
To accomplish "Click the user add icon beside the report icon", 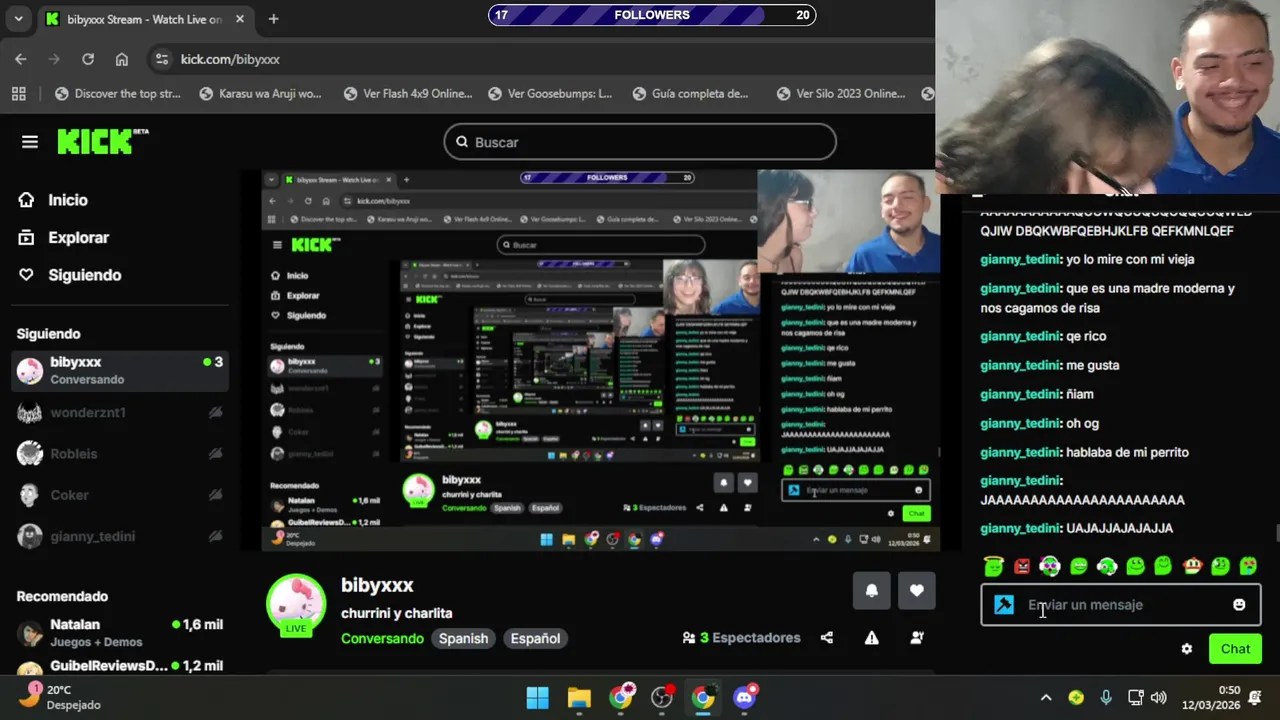I will 917,638.
